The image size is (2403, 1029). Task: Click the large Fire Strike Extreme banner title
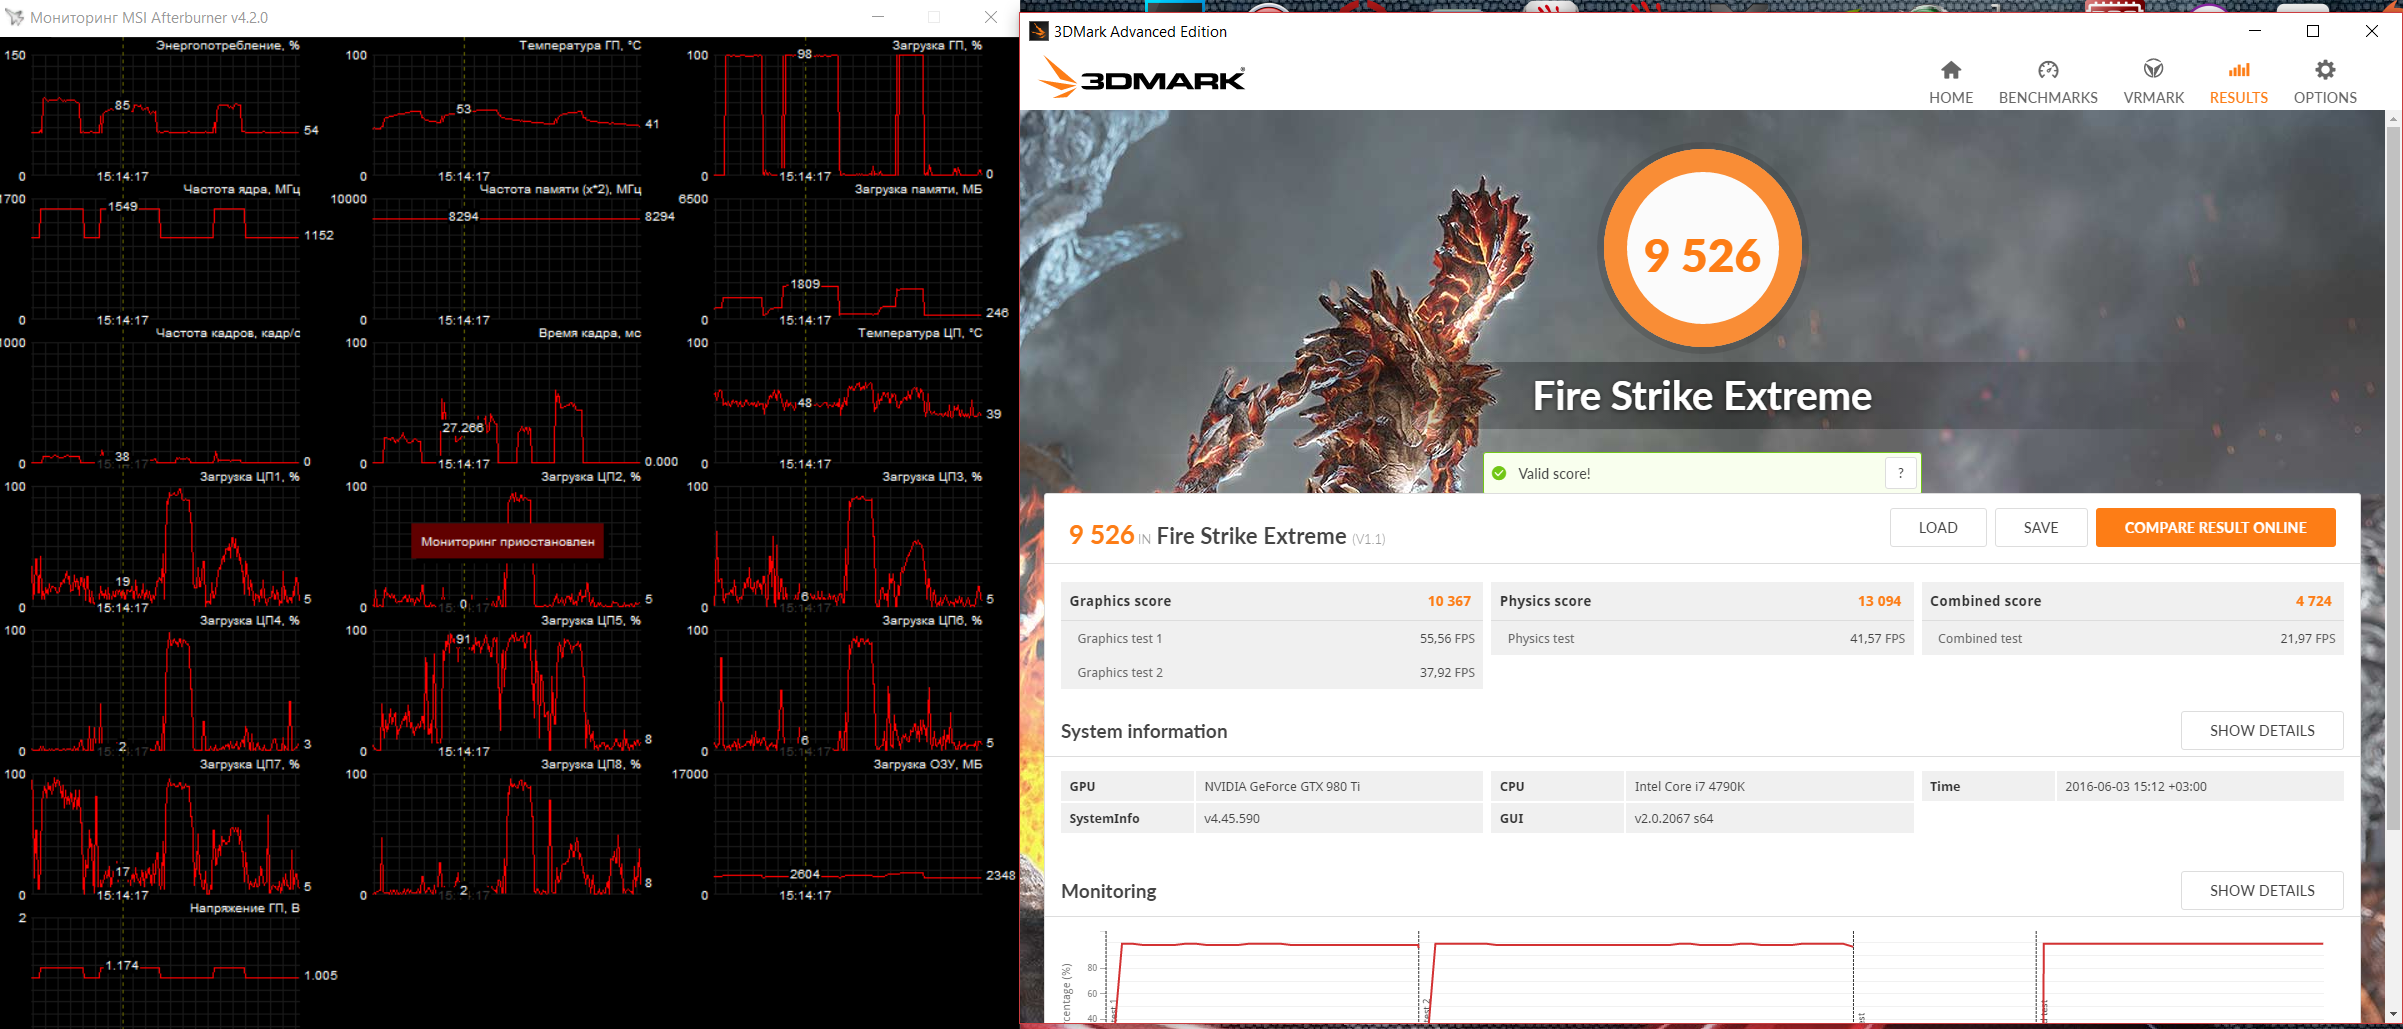click(1702, 396)
